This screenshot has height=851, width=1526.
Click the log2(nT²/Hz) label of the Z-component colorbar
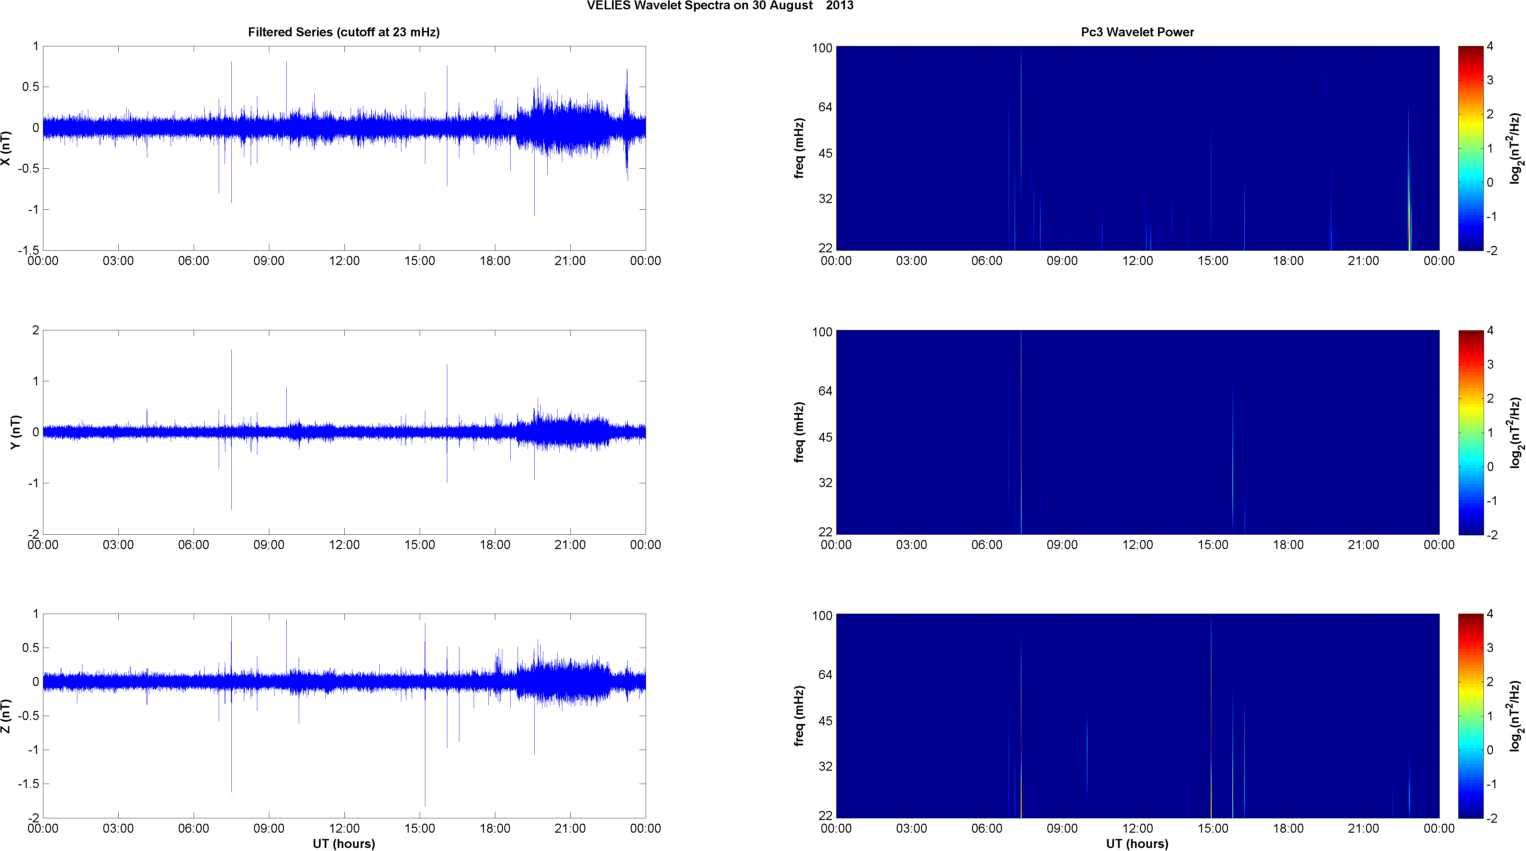(1516, 716)
